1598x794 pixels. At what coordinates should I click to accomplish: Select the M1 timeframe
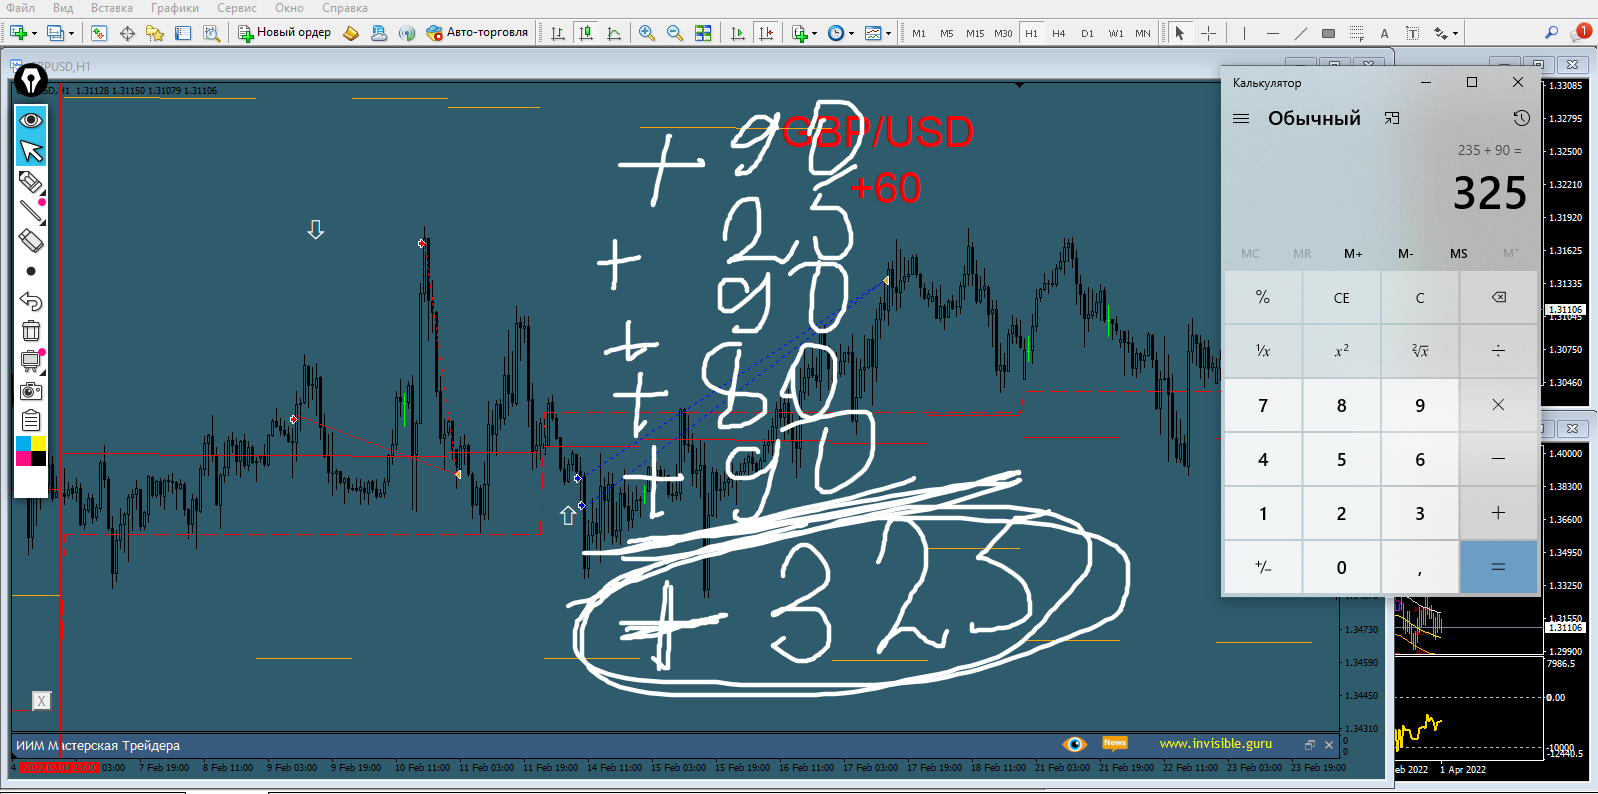click(918, 33)
